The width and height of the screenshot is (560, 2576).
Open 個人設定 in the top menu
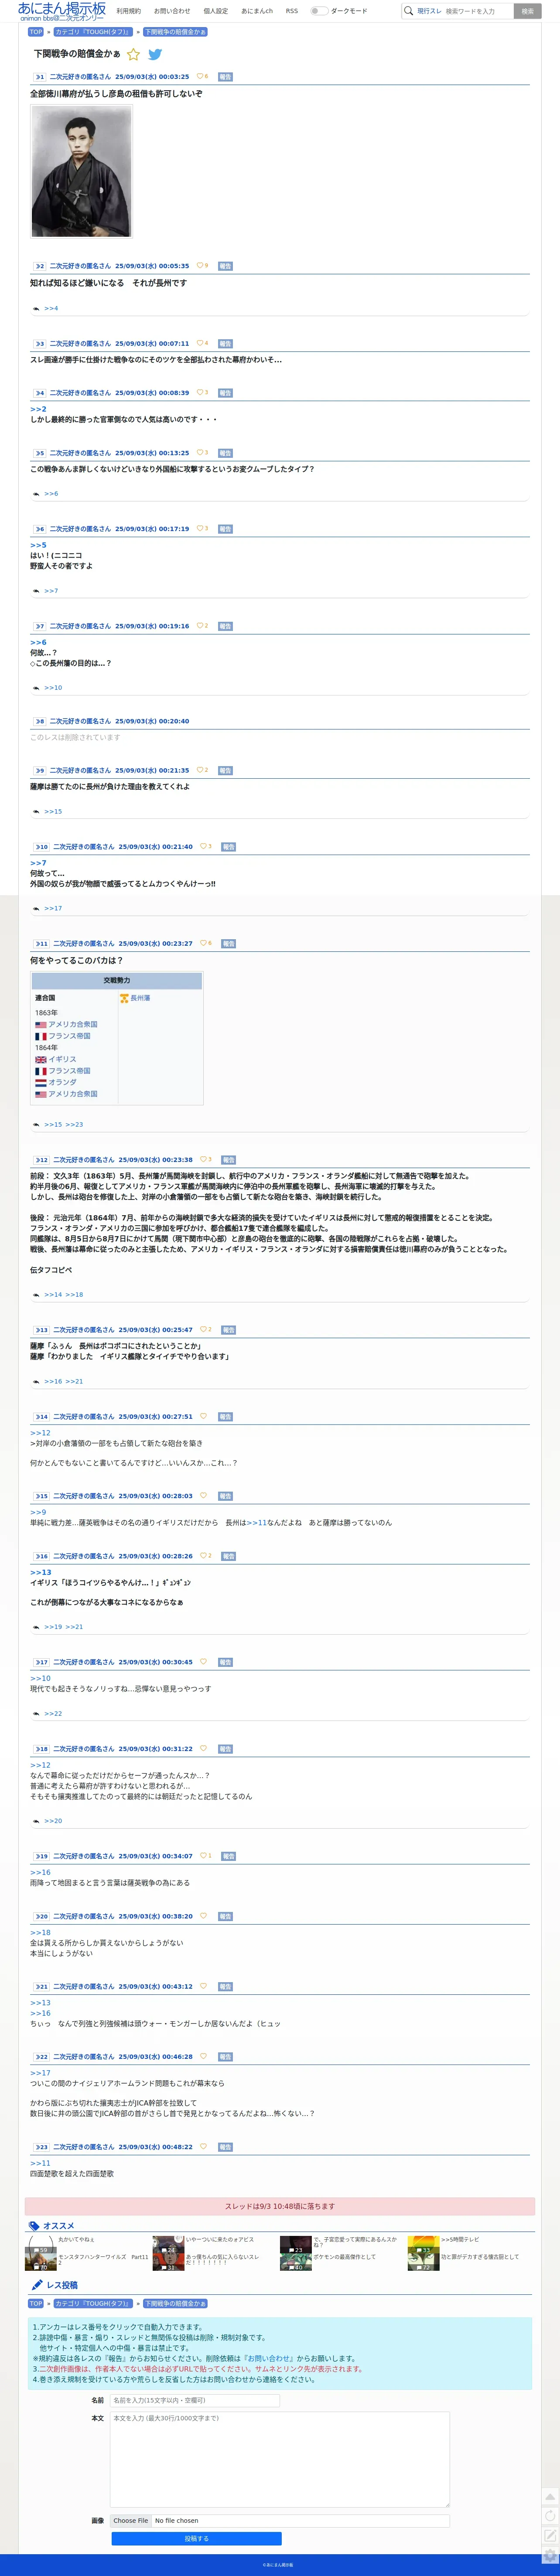click(215, 11)
